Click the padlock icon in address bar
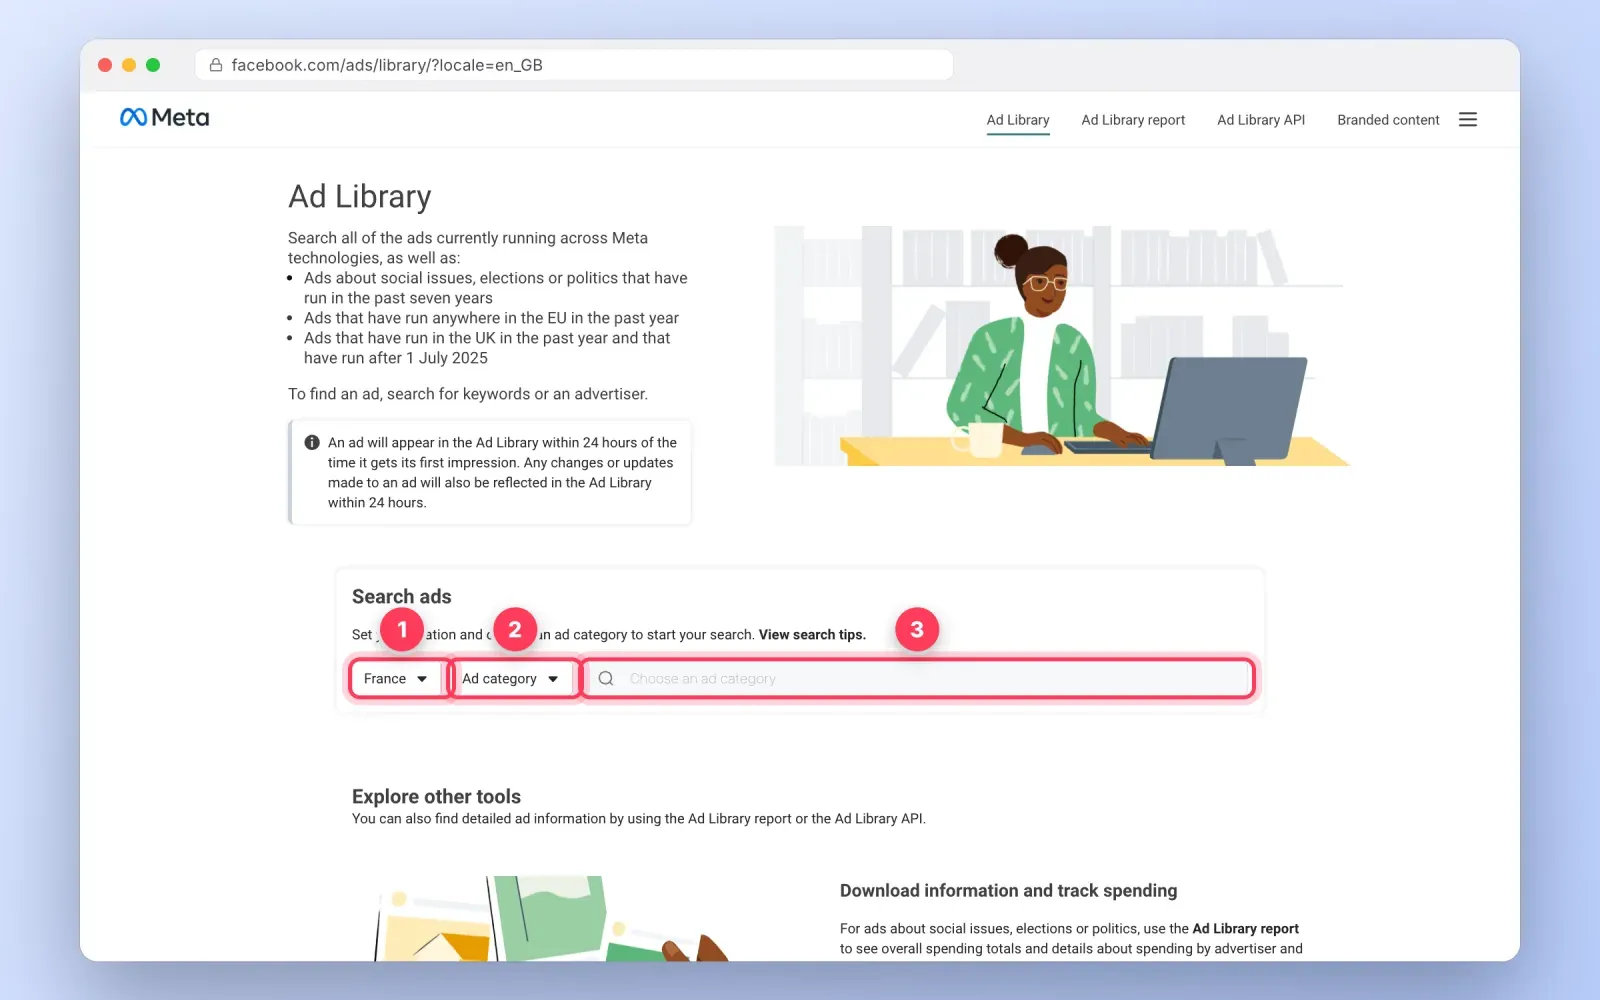The width and height of the screenshot is (1600, 1000). point(215,65)
